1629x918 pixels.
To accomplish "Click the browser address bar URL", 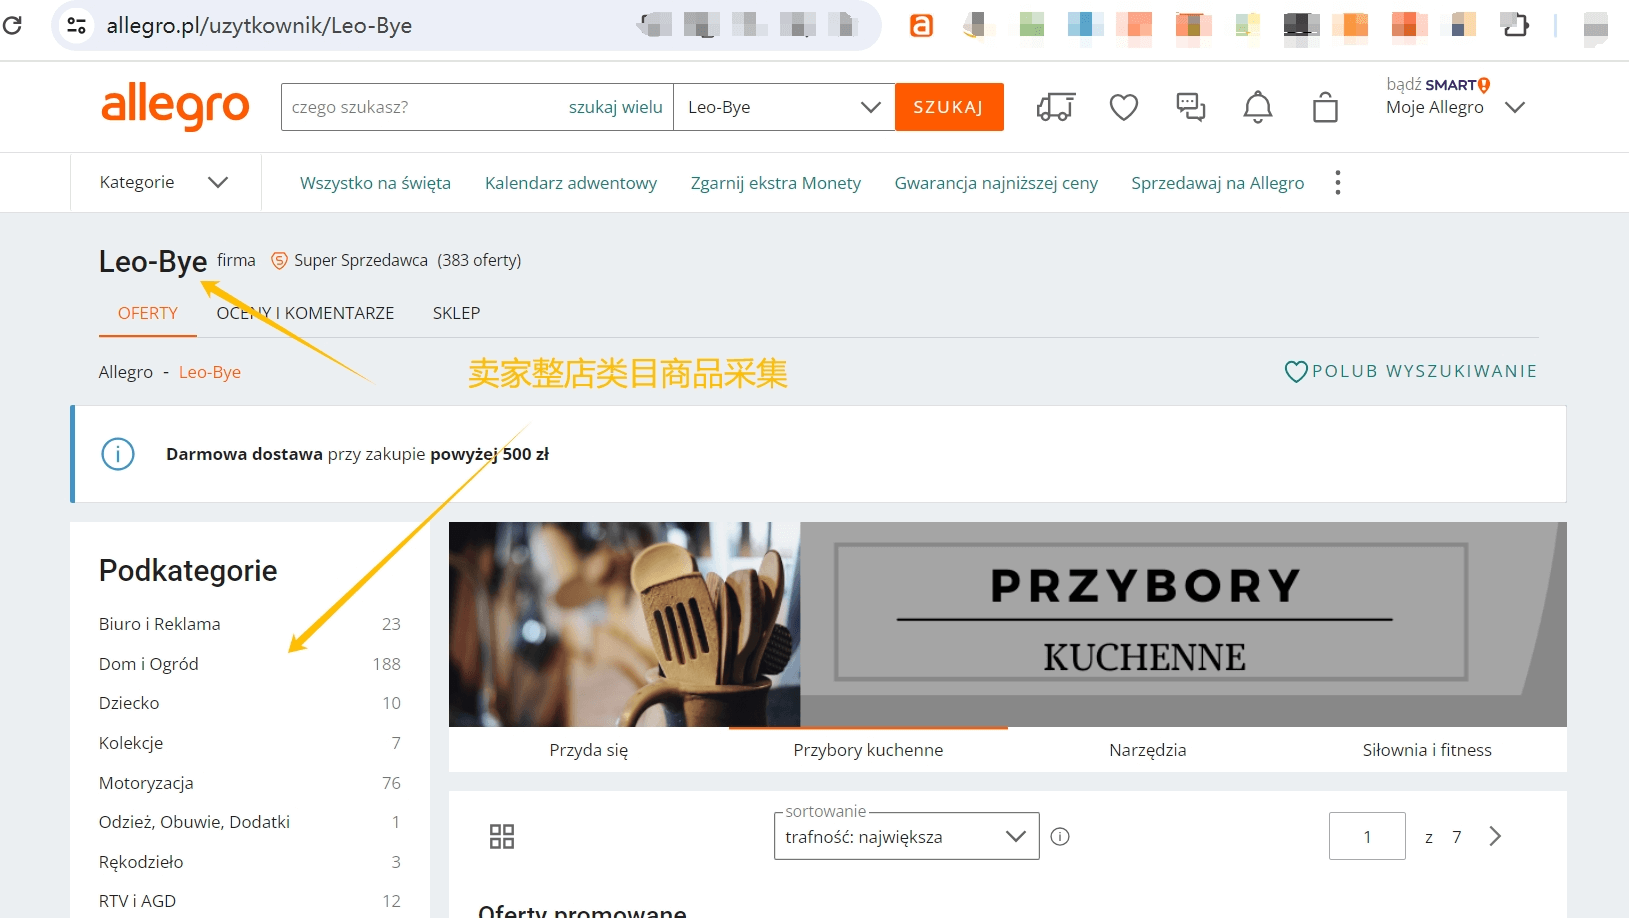I will (259, 25).
